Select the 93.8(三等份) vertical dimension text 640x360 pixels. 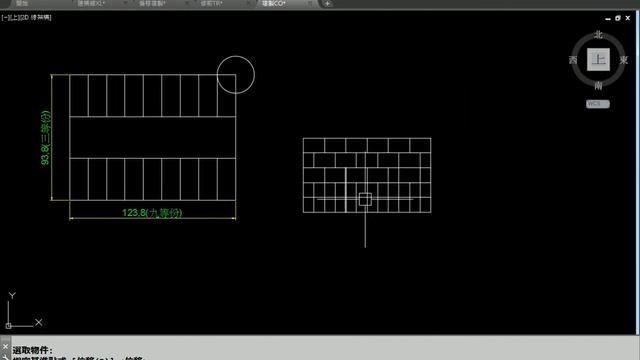coord(45,138)
